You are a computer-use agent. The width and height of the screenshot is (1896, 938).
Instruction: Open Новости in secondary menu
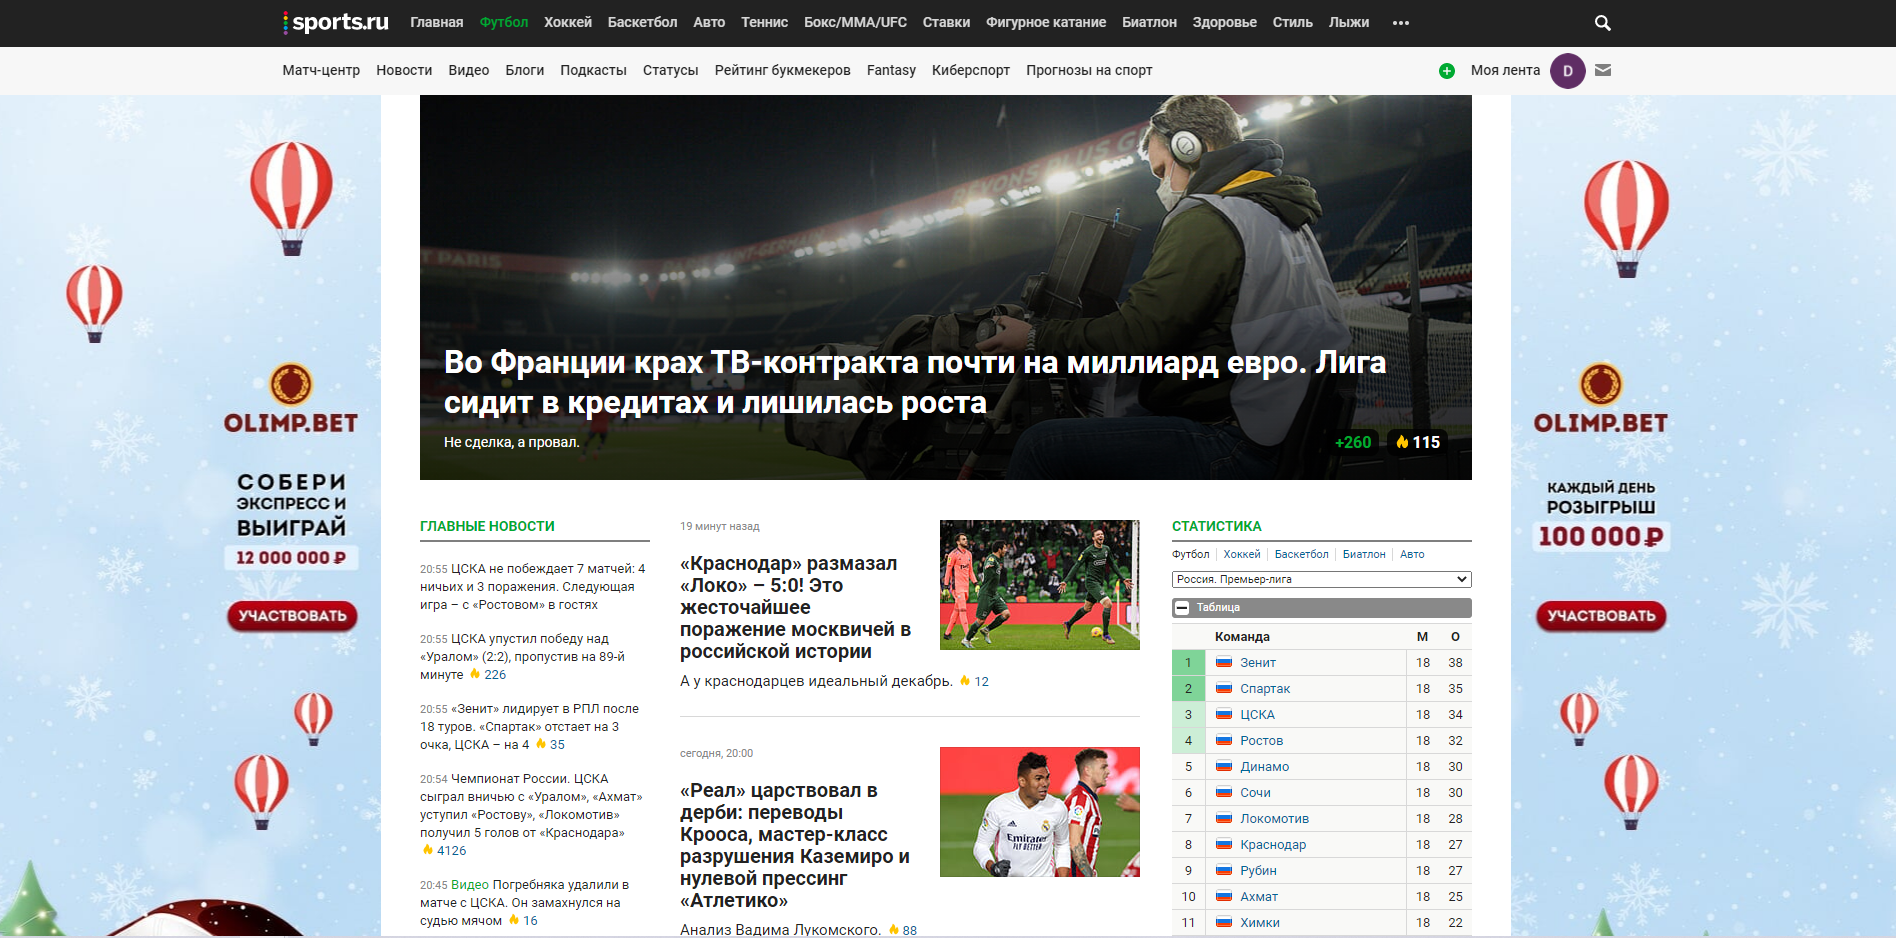[404, 70]
